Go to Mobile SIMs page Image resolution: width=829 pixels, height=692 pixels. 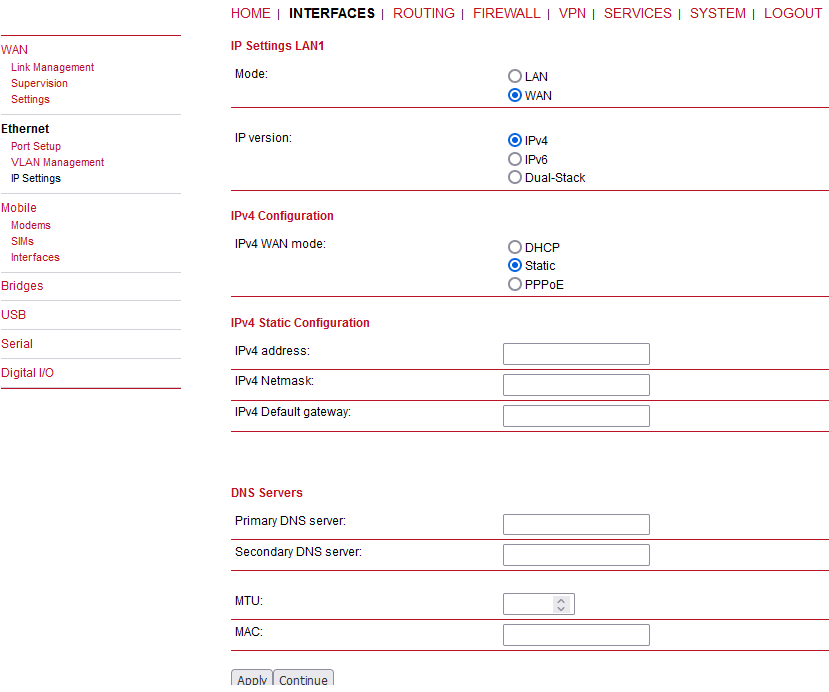pos(22,241)
